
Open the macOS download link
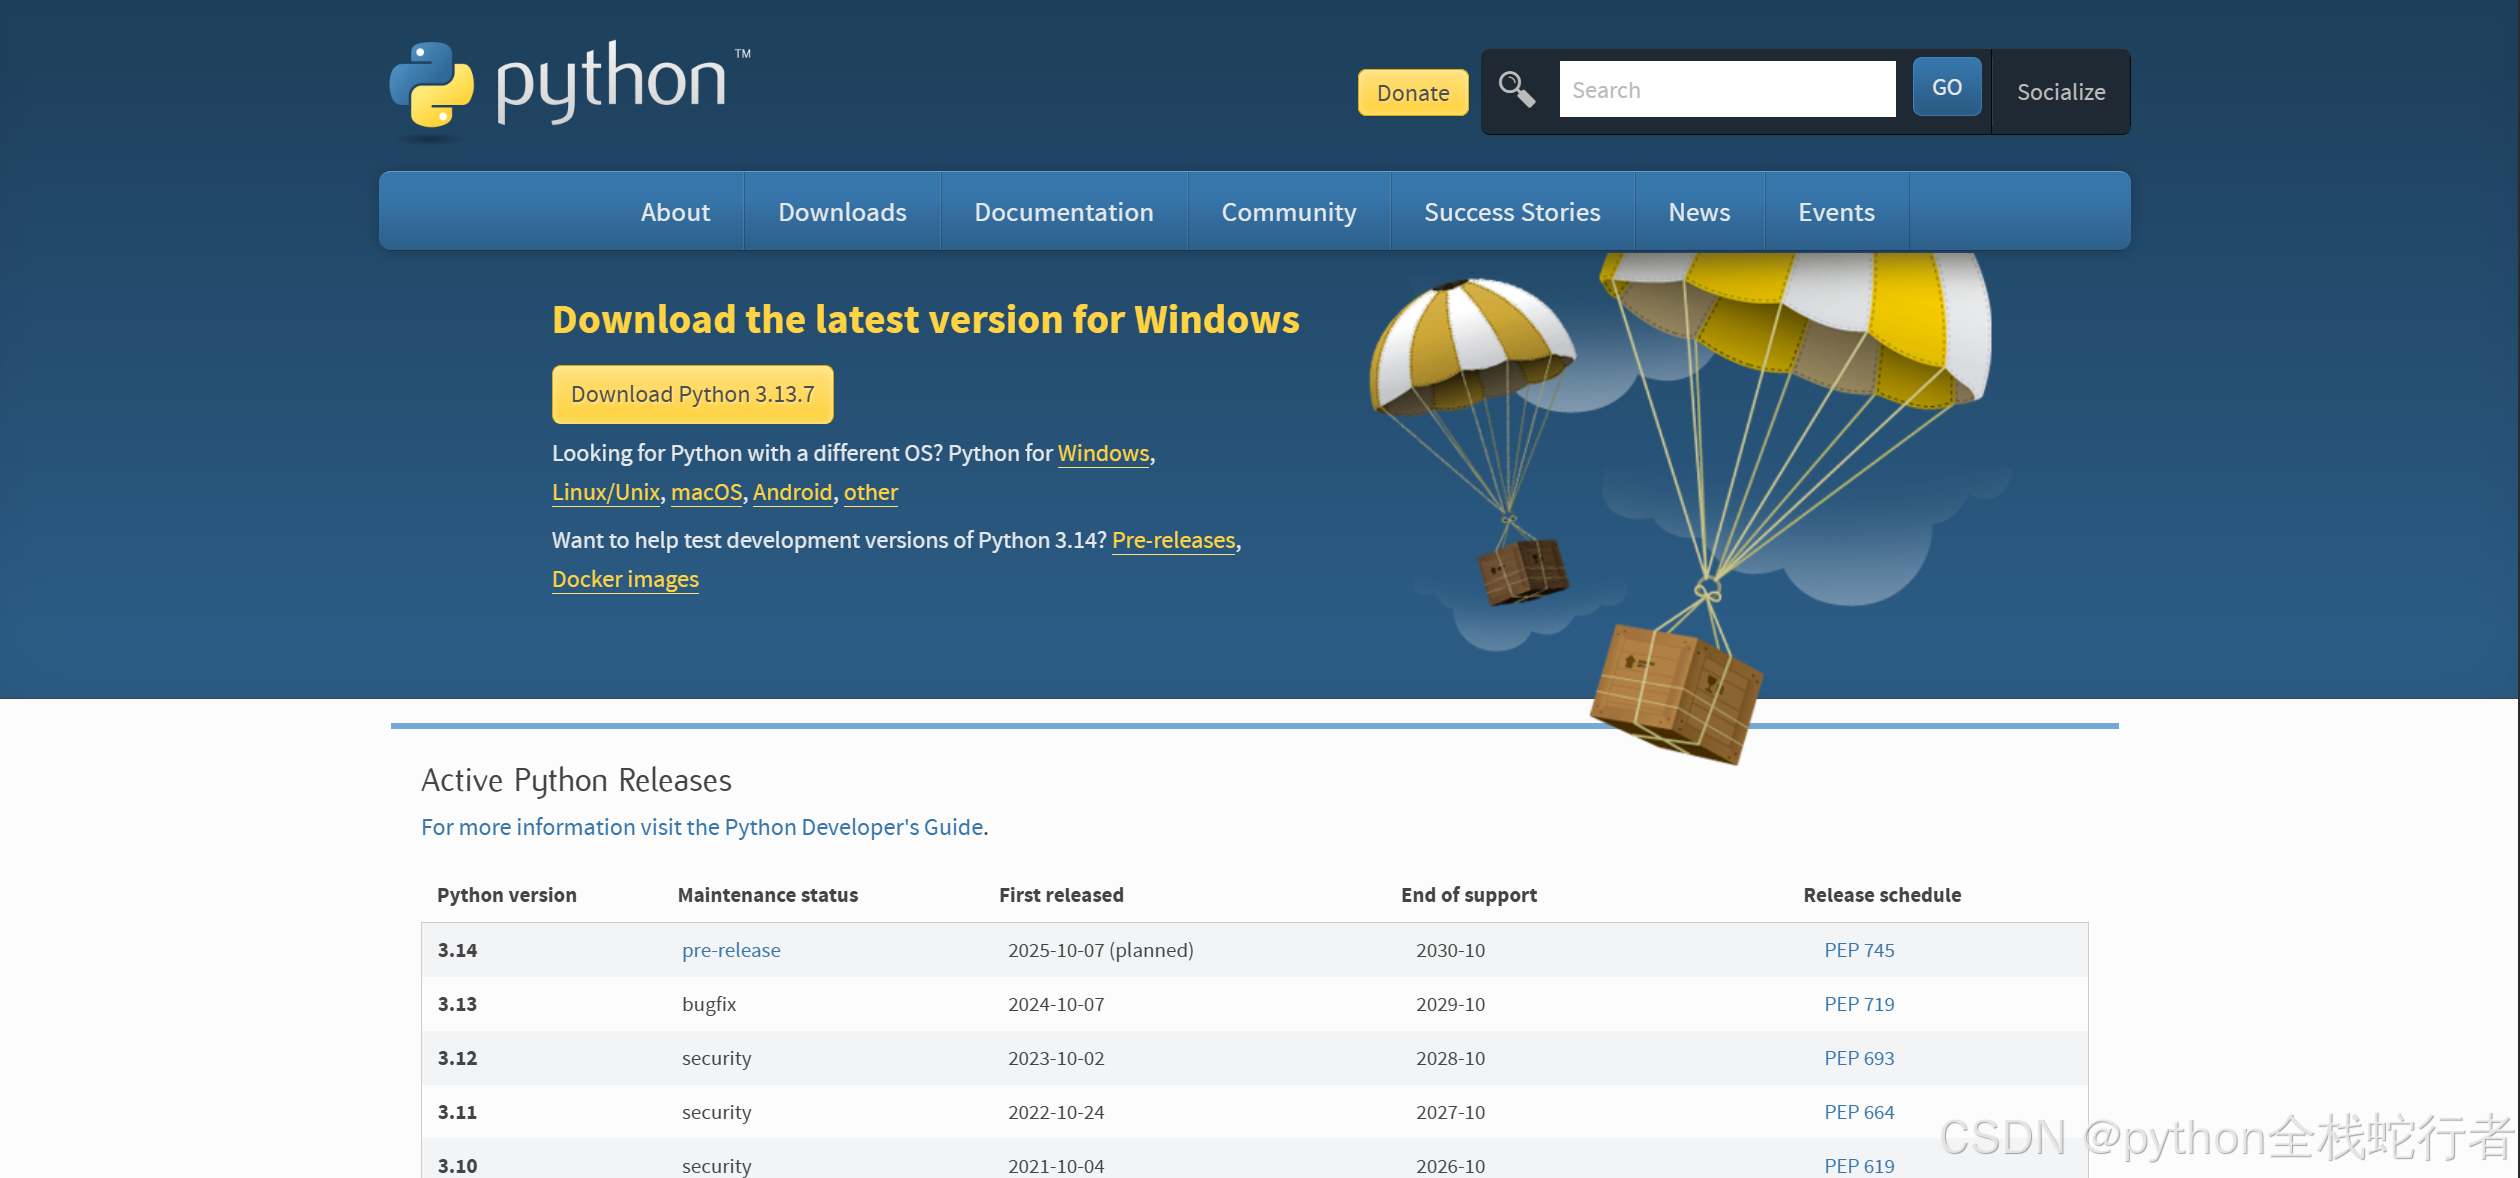tap(706, 492)
